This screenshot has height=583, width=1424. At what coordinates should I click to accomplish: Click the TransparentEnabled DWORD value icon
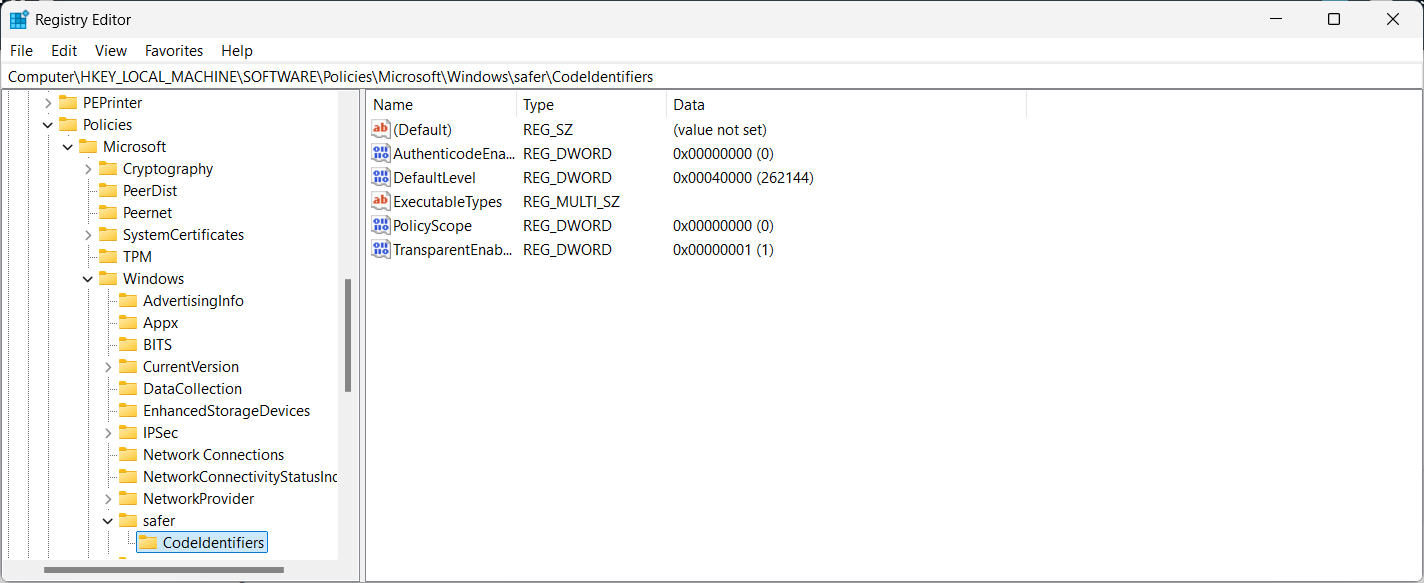click(381, 250)
